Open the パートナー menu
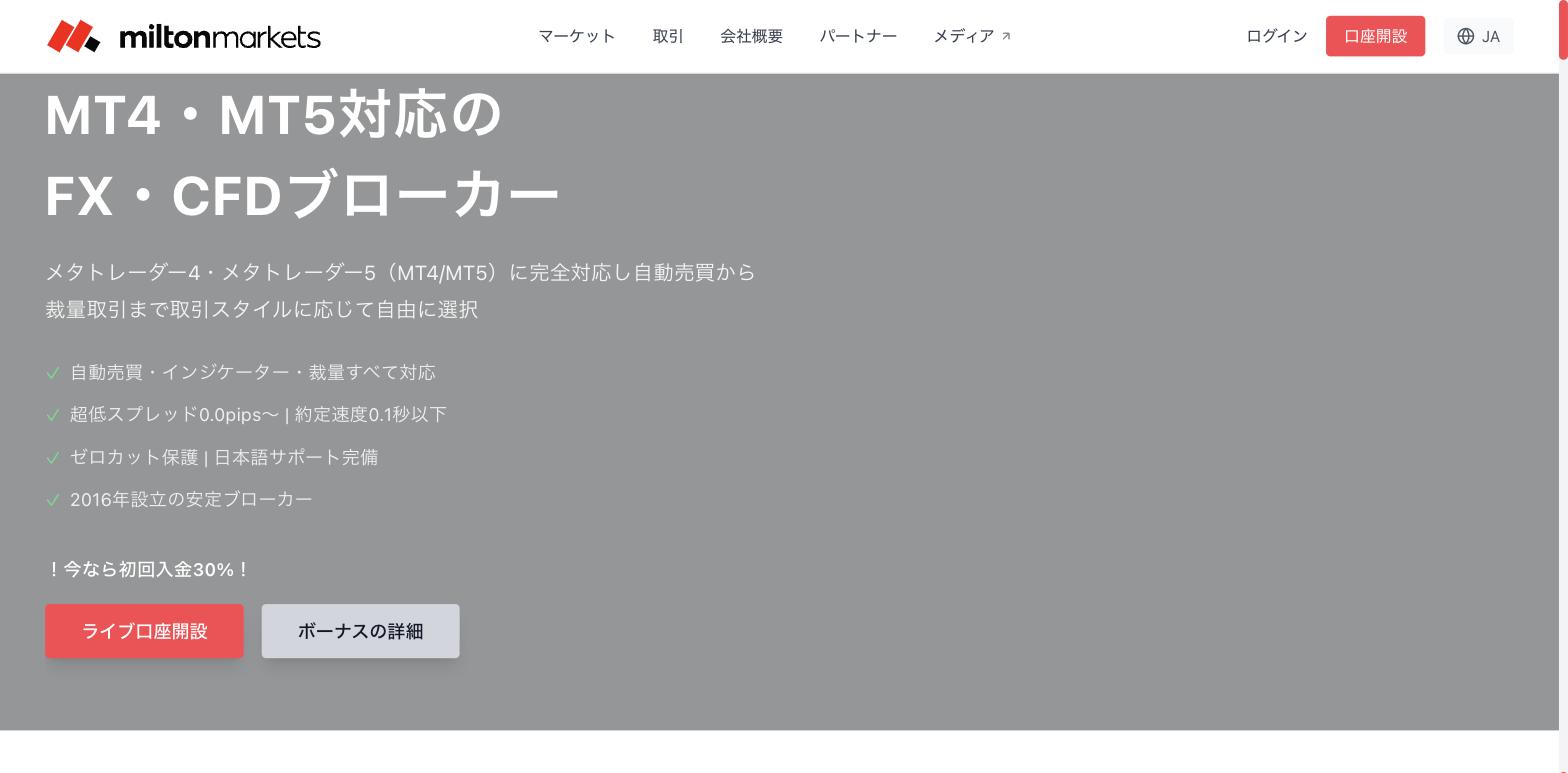1568x773 pixels. [858, 36]
